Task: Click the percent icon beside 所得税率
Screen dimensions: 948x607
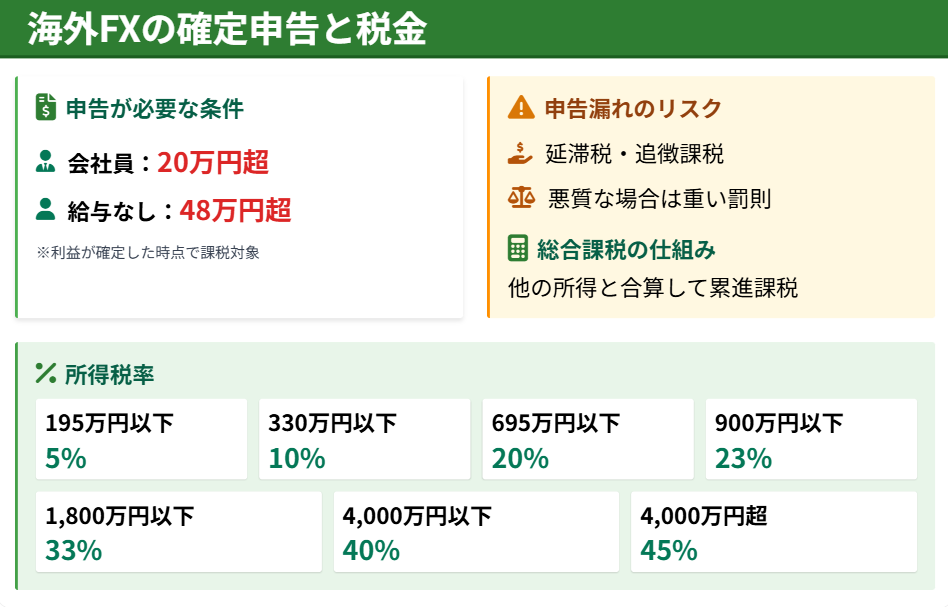Action: pos(45,373)
